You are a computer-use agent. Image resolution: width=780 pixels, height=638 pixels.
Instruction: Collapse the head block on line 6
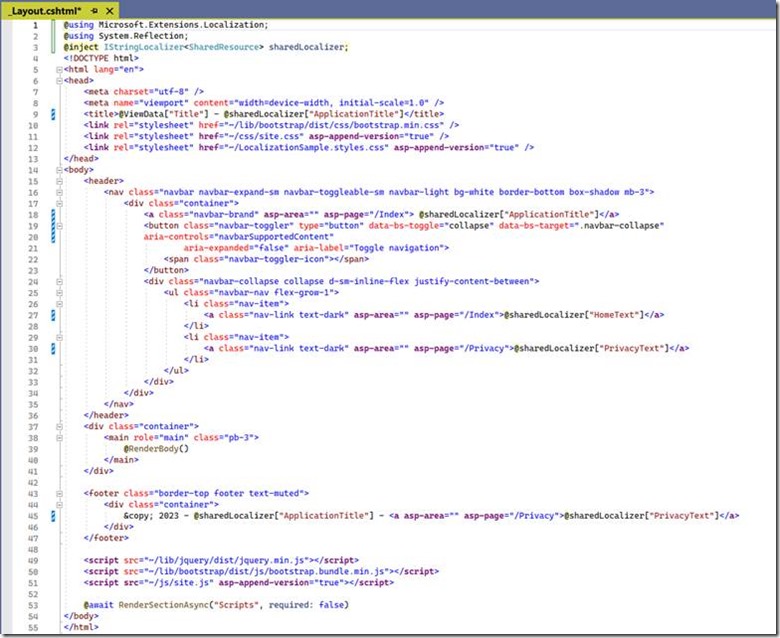click(59, 81)
